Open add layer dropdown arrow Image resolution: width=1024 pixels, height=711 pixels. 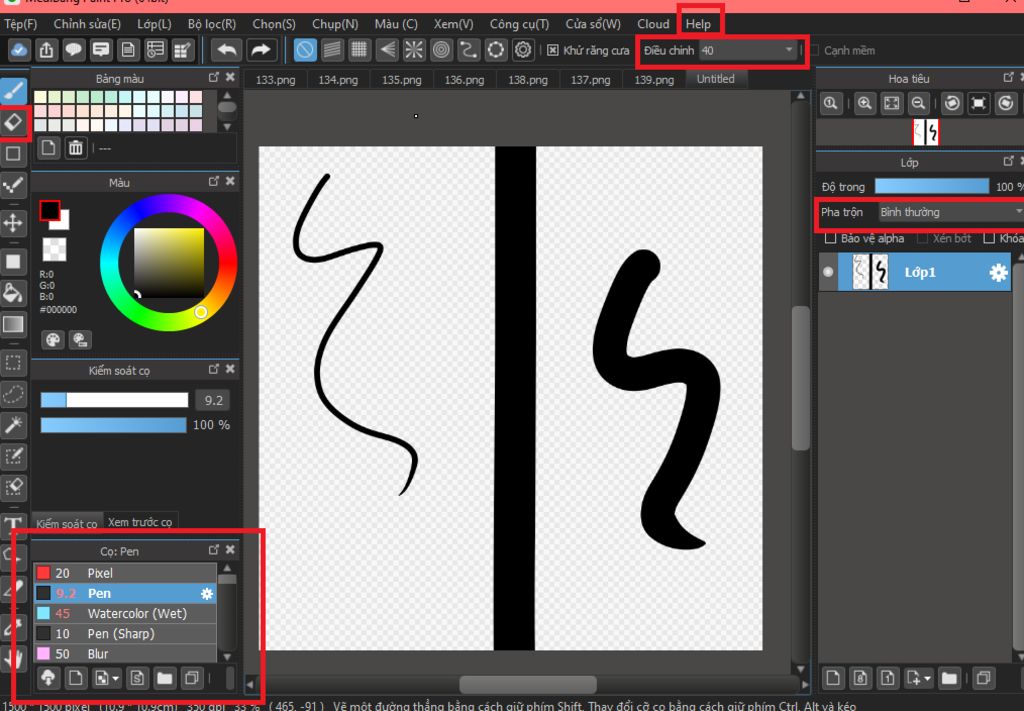(927, 679)
